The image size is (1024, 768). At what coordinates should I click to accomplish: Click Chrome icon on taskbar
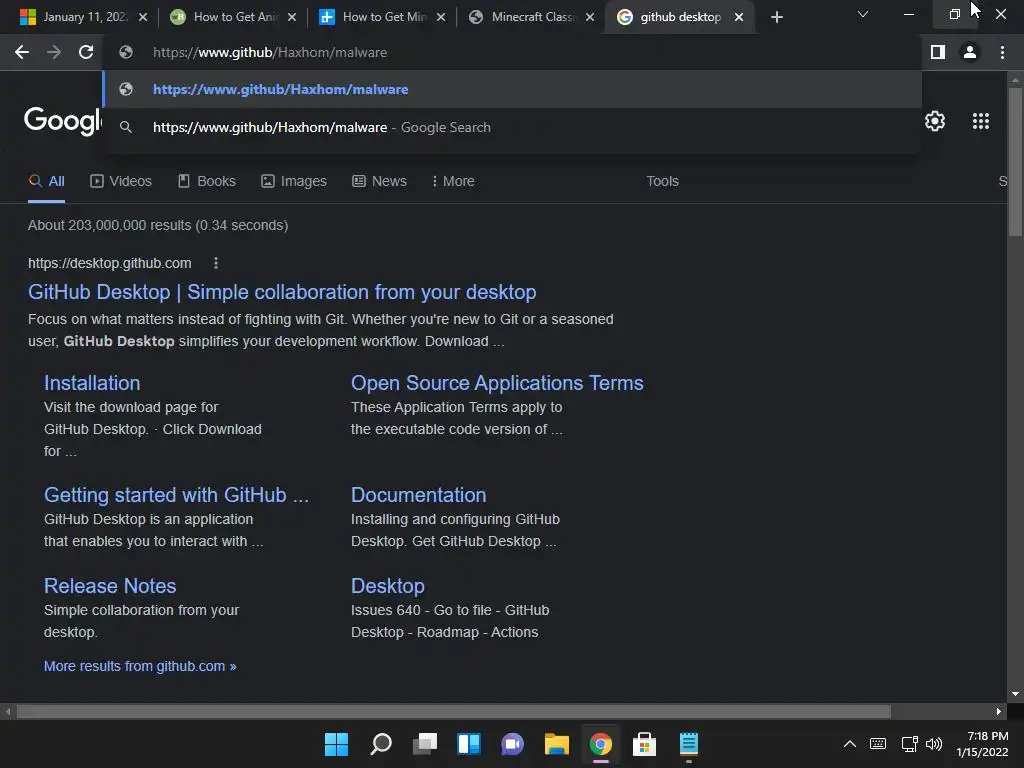(601, 744)
